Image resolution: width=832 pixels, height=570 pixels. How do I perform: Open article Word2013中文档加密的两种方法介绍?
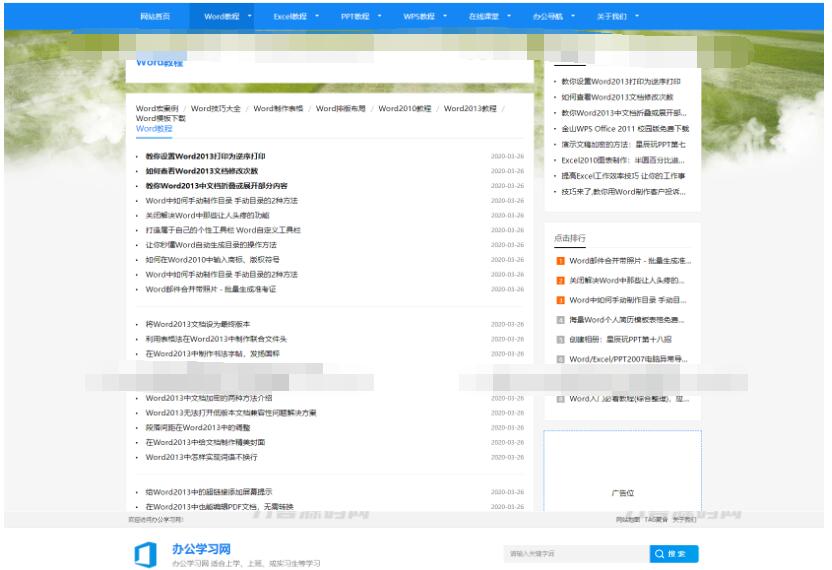click(x=209, y=398)
